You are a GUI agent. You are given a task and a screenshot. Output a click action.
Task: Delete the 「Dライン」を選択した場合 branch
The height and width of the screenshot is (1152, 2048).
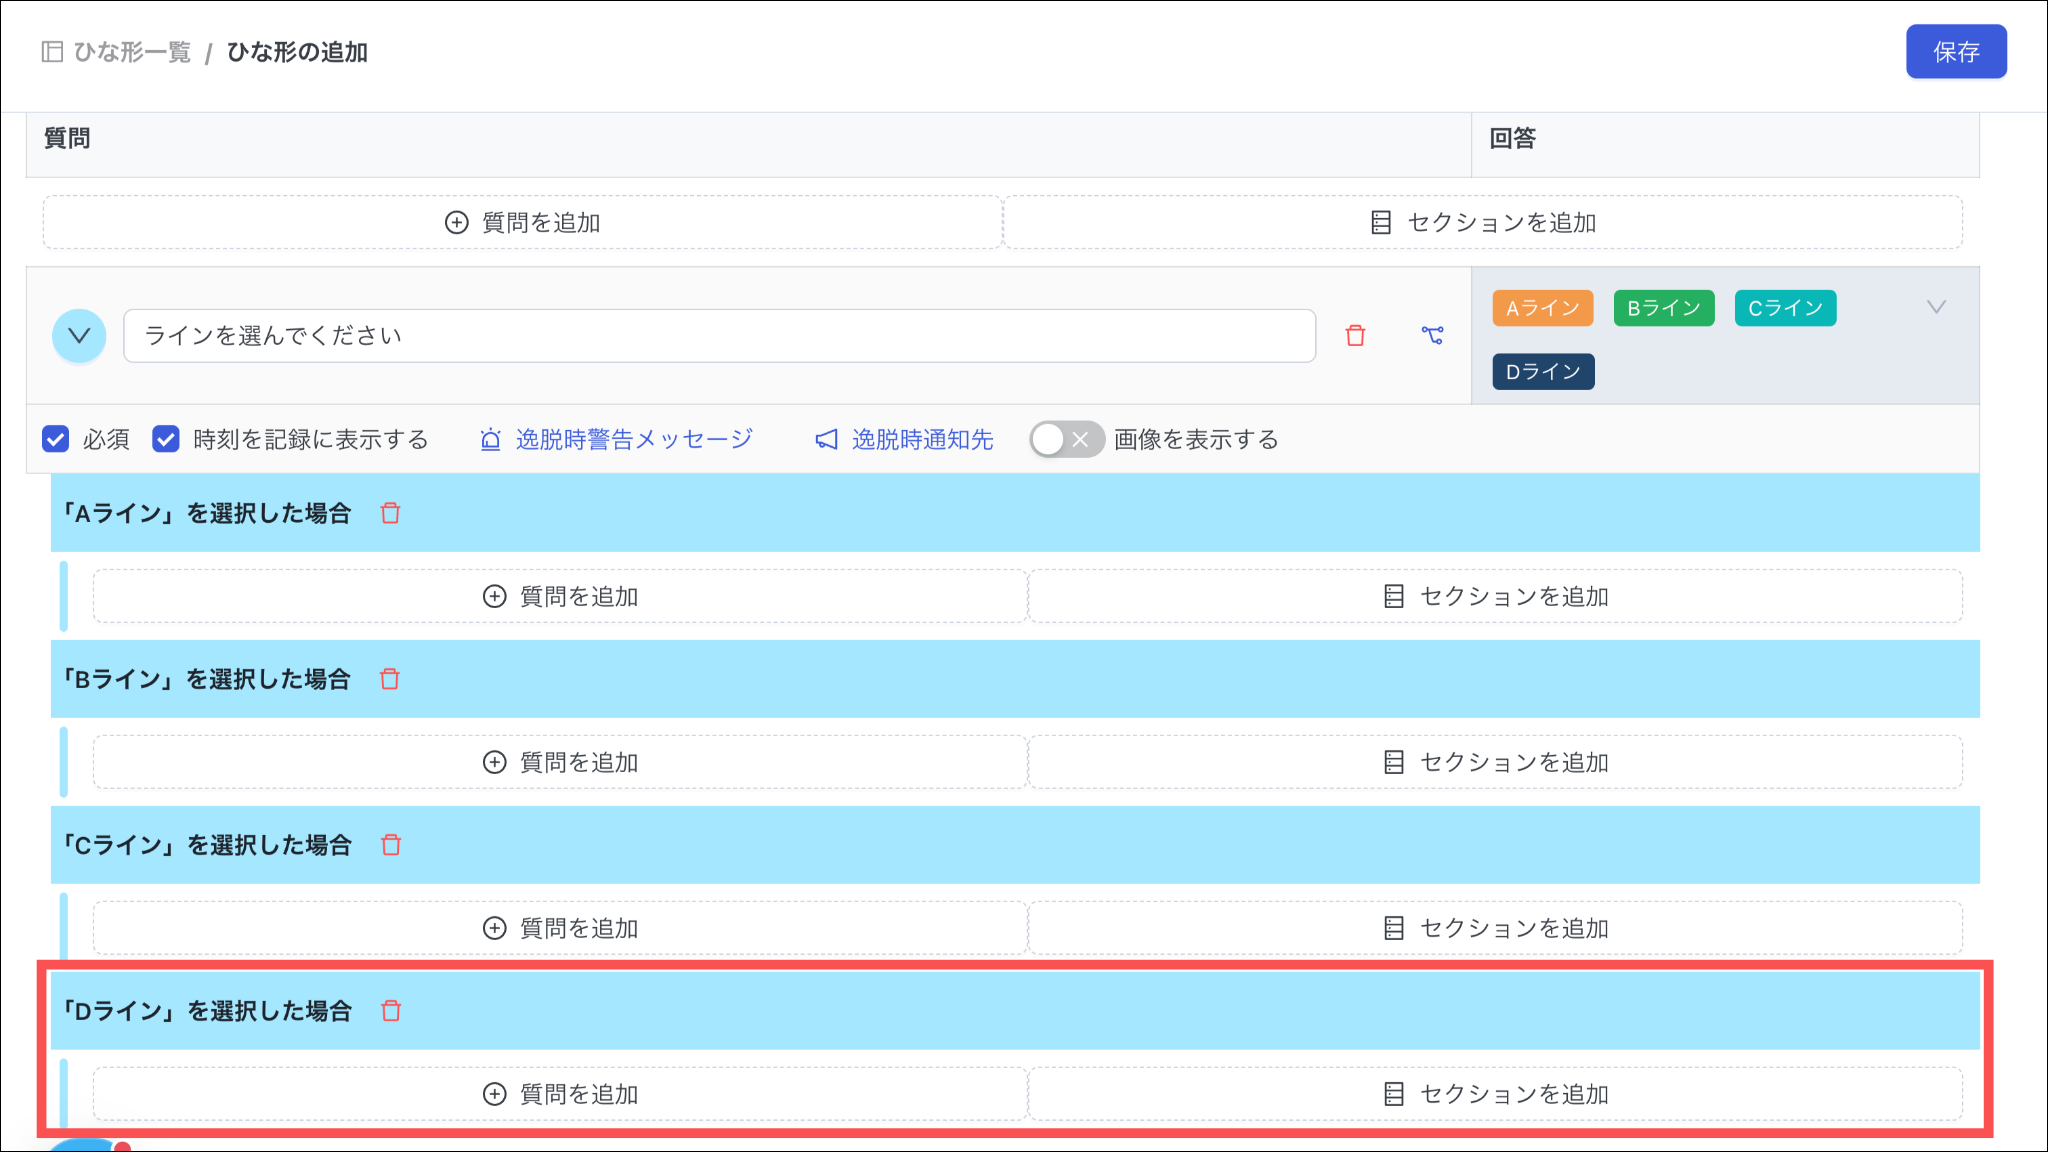391,1011
